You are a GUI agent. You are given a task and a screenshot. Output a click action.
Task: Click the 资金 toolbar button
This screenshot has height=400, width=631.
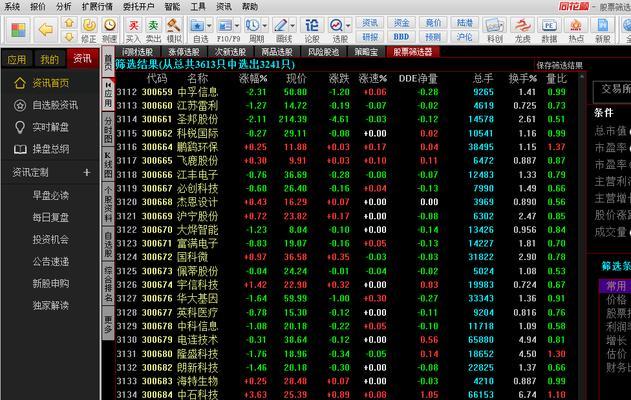[401, 23]
